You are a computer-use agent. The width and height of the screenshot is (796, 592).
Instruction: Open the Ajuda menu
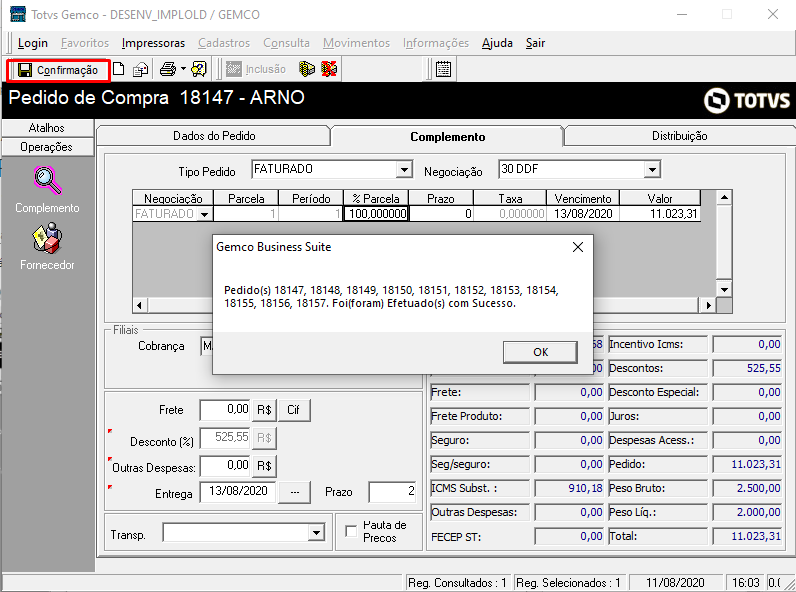pos(497,43)
